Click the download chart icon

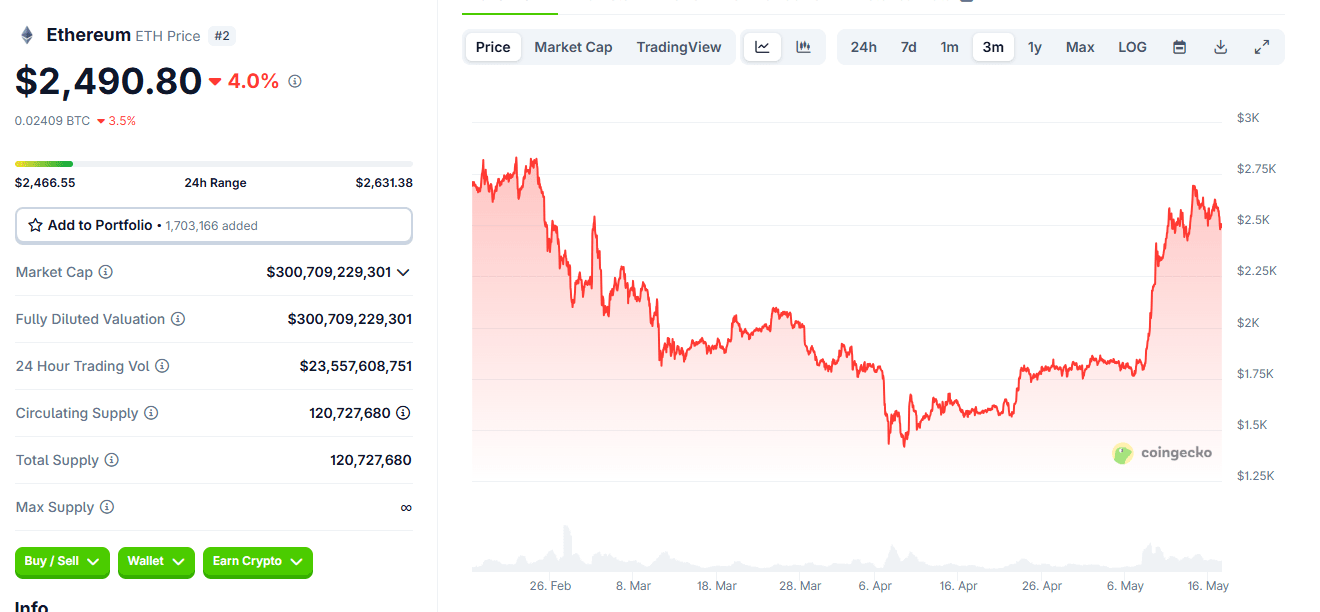(x=1221, y=46)
